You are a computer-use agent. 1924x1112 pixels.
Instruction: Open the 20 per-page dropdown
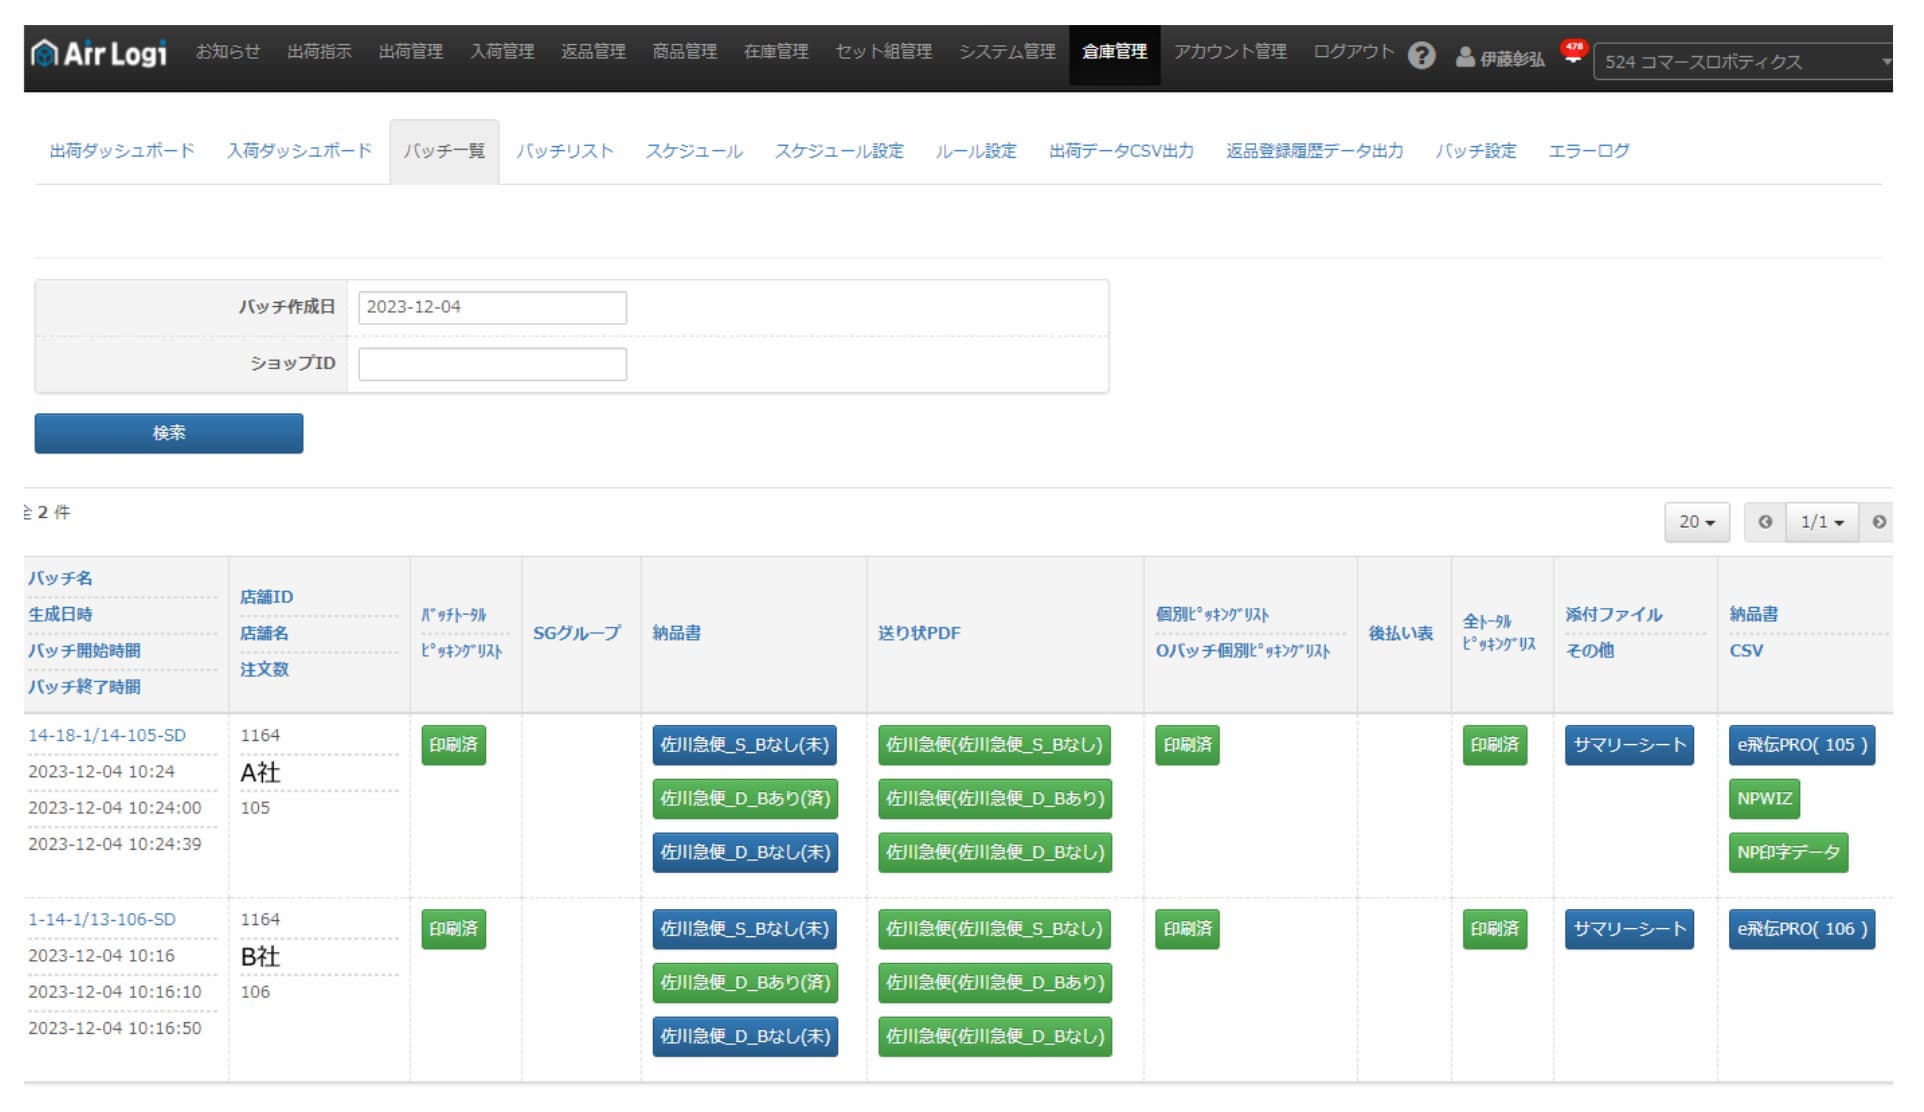click(1696, 522)
